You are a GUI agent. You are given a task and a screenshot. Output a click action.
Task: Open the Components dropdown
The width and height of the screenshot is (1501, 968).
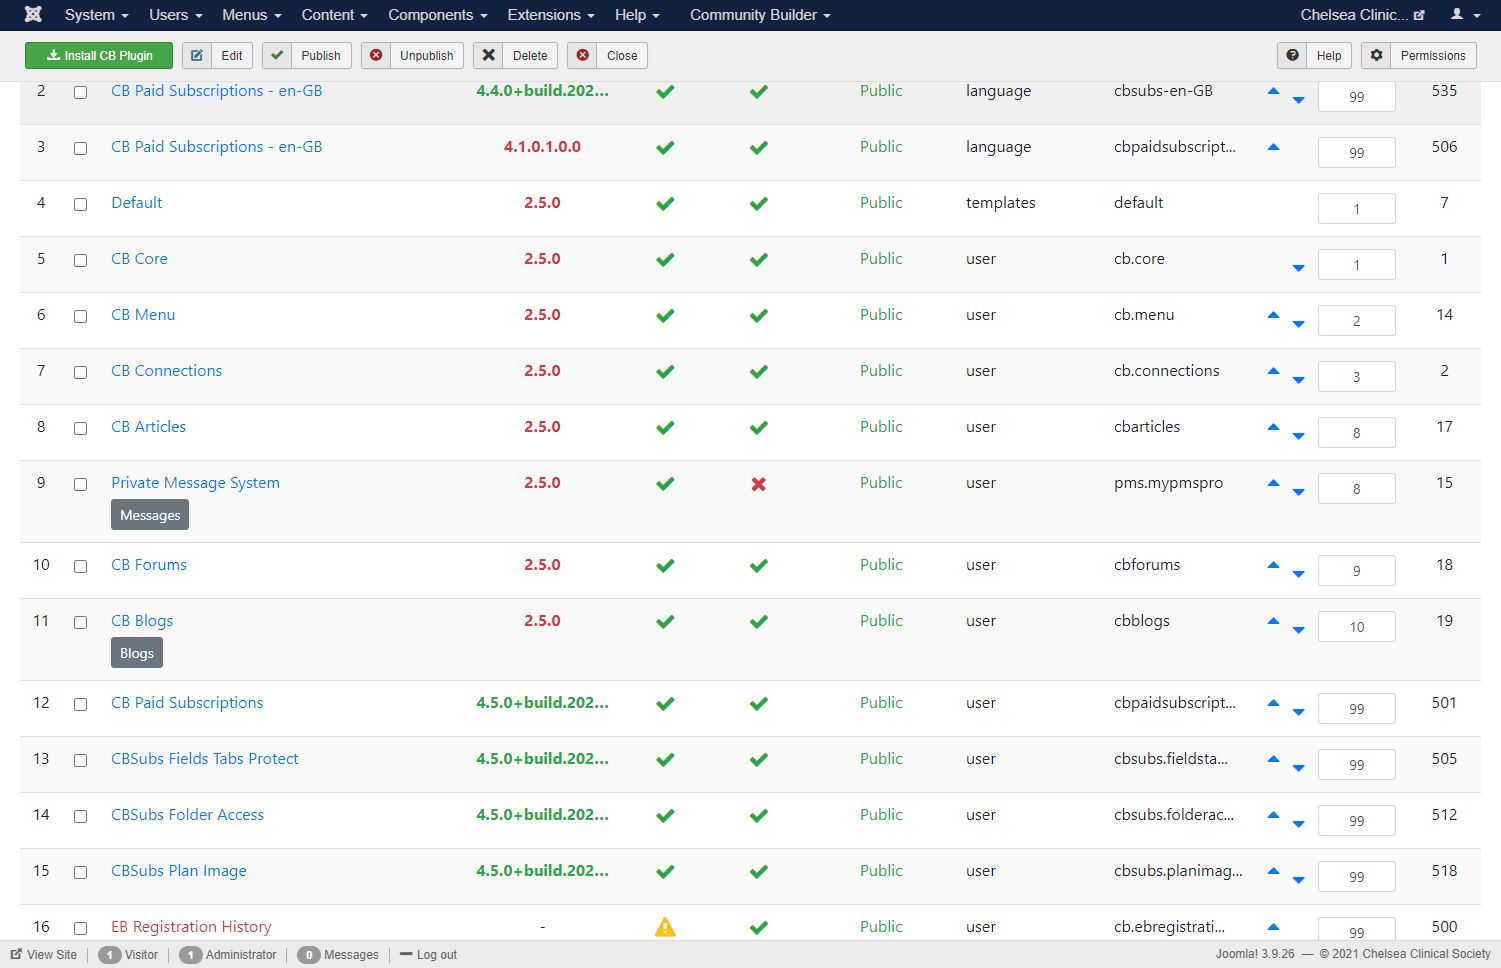[438, 15]
